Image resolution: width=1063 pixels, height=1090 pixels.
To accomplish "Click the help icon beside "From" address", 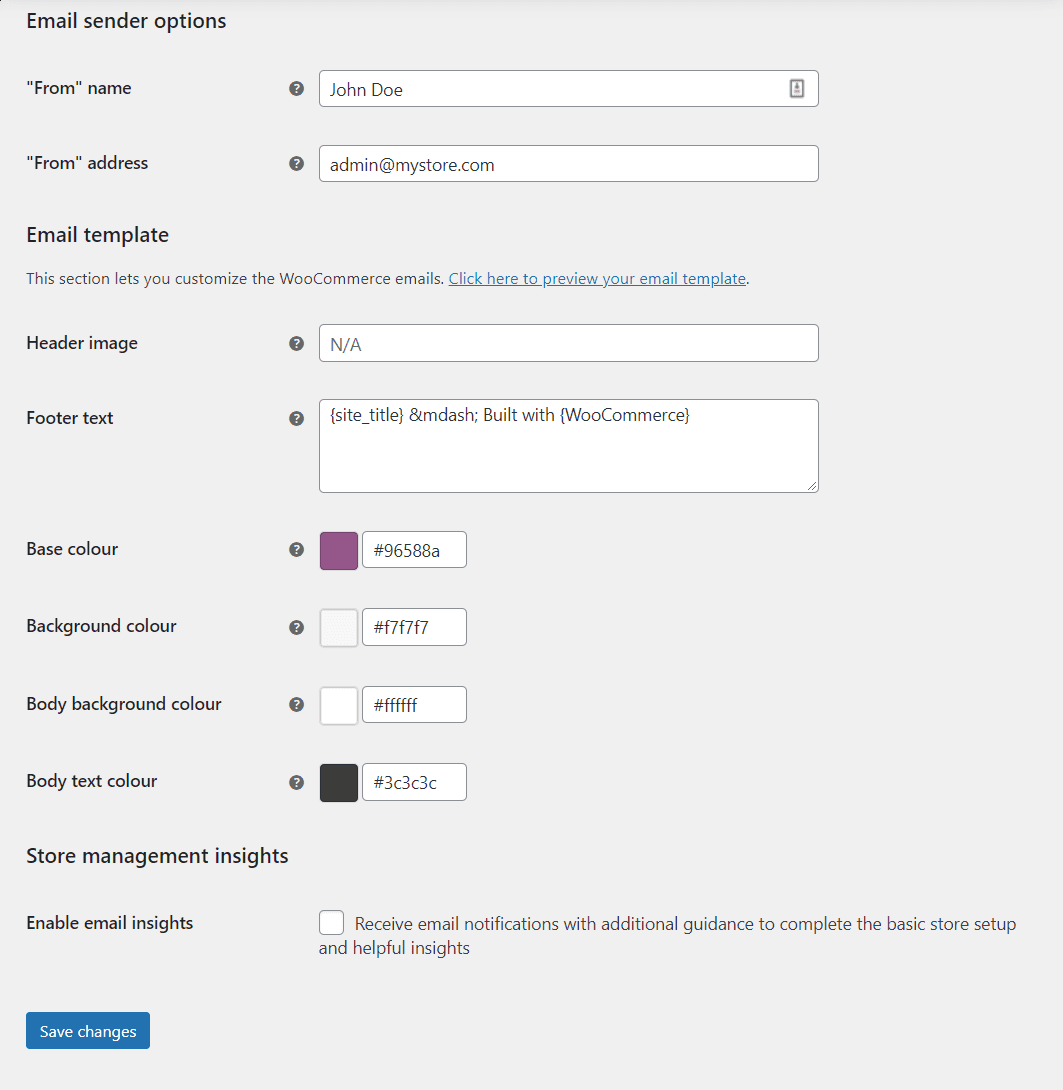I will point(296,163).
